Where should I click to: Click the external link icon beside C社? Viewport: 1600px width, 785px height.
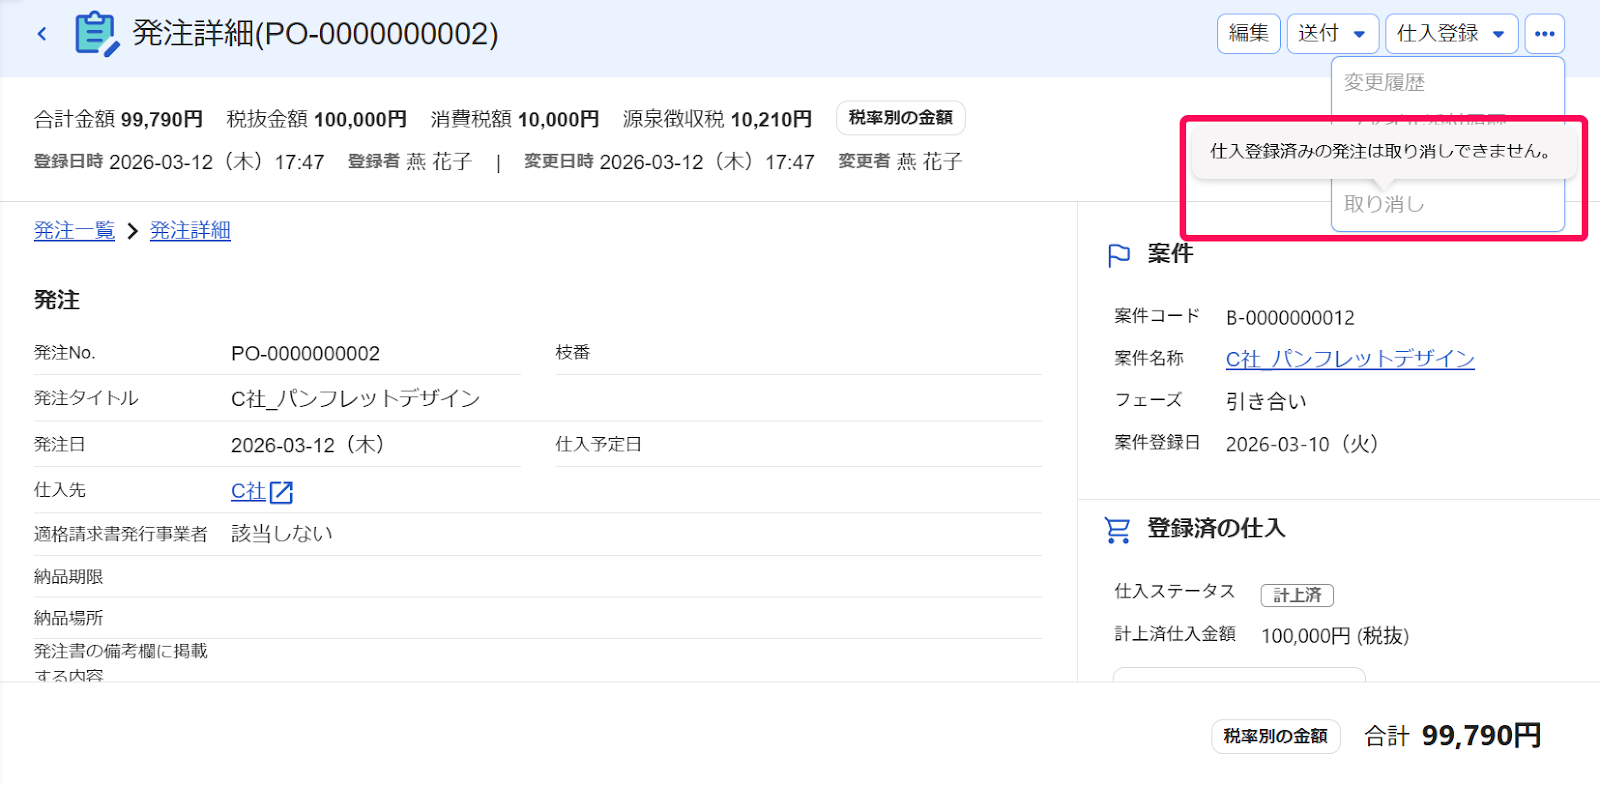click(282, 492)
